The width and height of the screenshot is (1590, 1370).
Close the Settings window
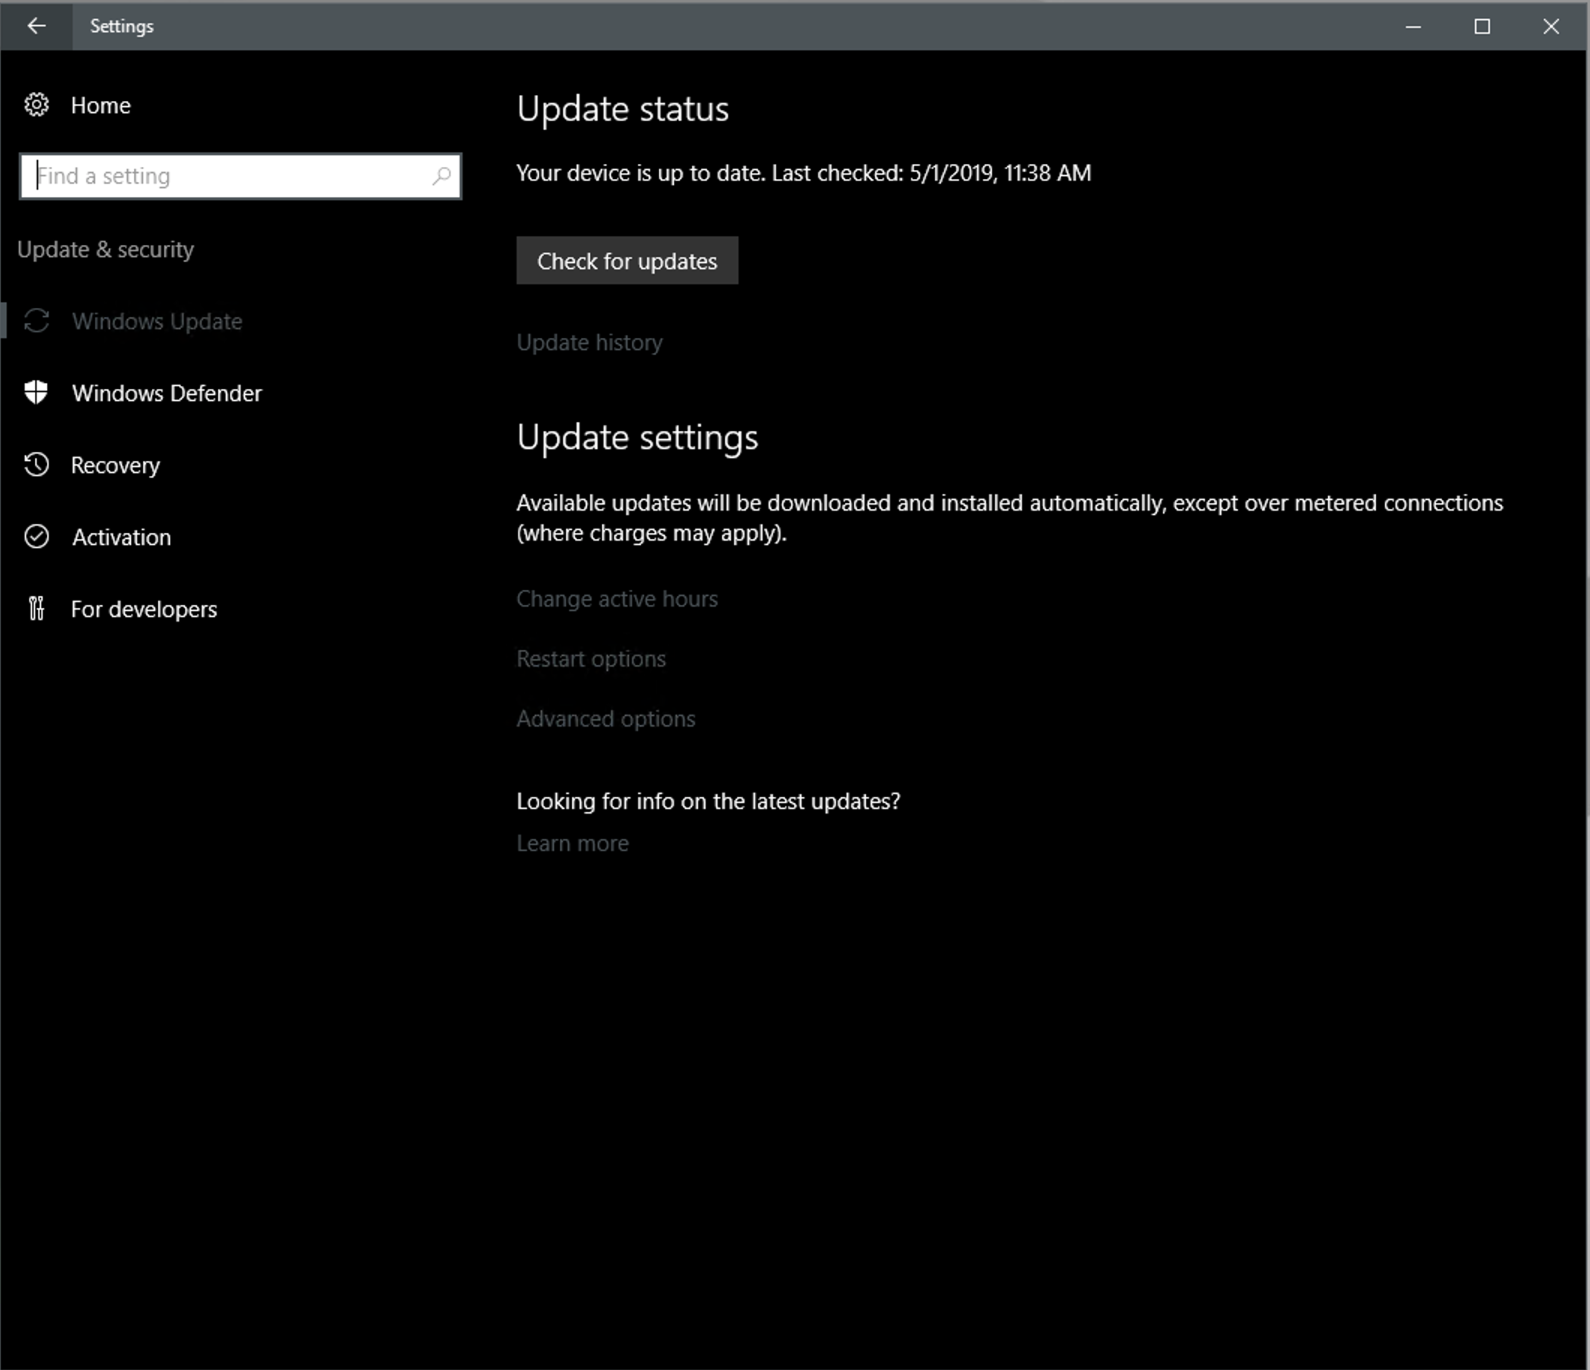point(1551,26)
